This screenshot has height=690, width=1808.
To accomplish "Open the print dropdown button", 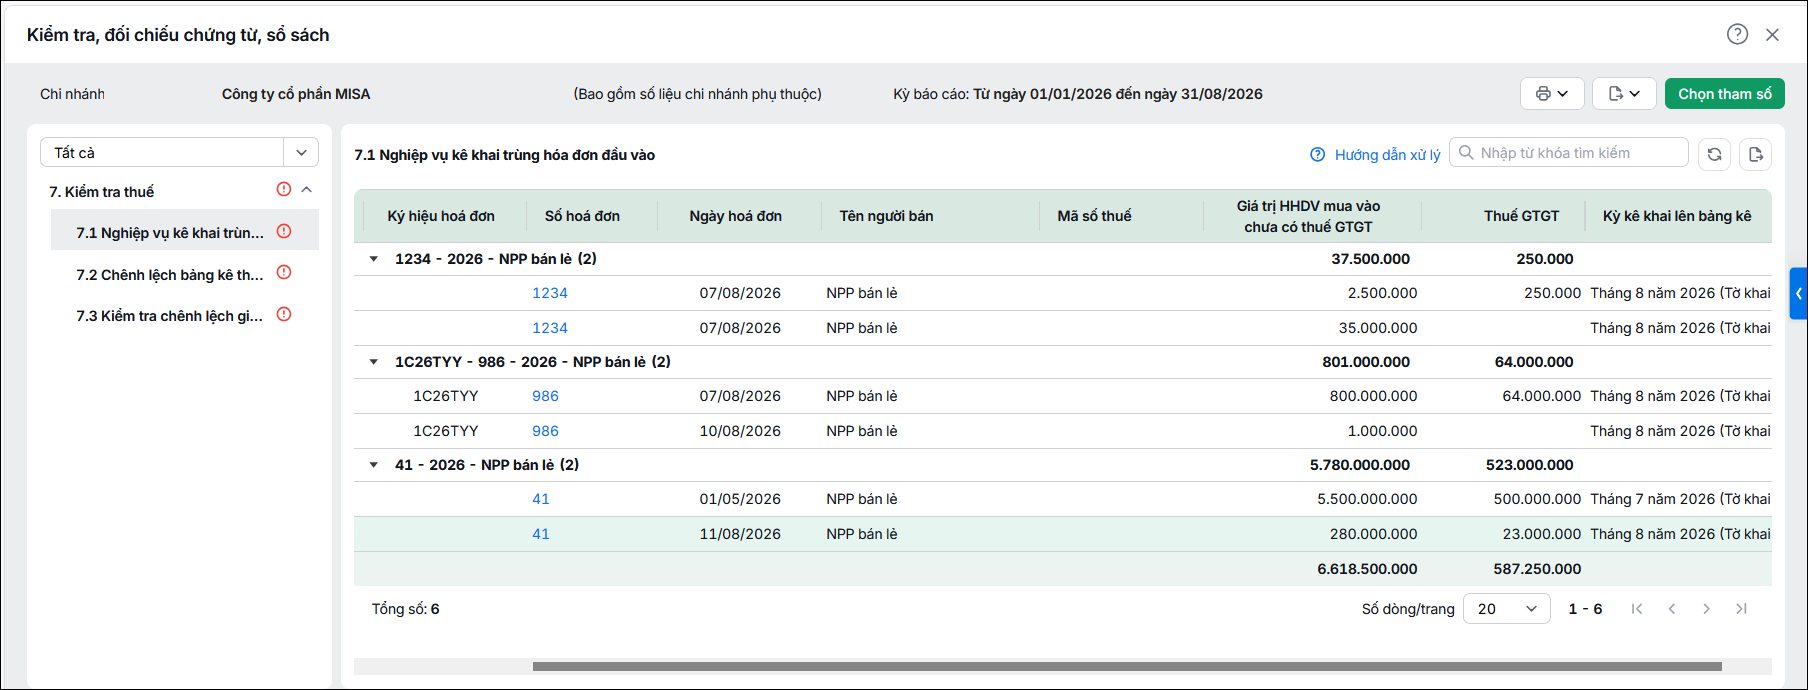I will (x=1552, y=93).
